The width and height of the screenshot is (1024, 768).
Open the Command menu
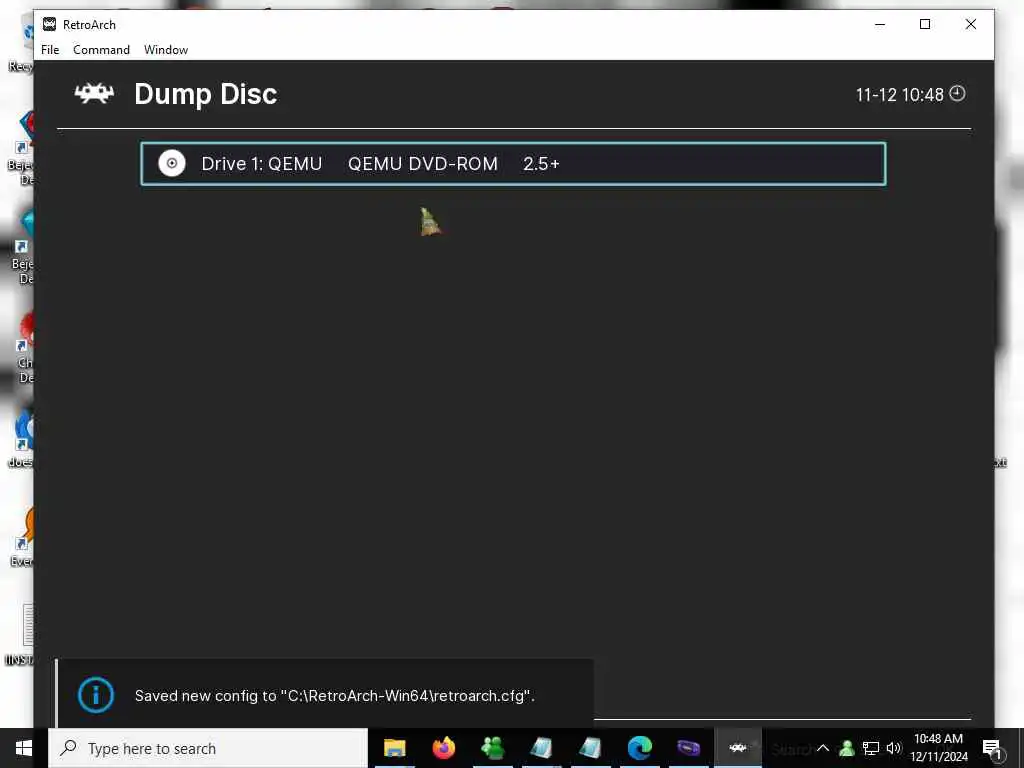click(101, 50)
